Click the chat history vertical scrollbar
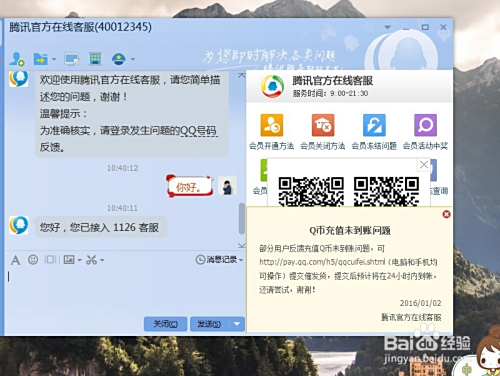 242,219
